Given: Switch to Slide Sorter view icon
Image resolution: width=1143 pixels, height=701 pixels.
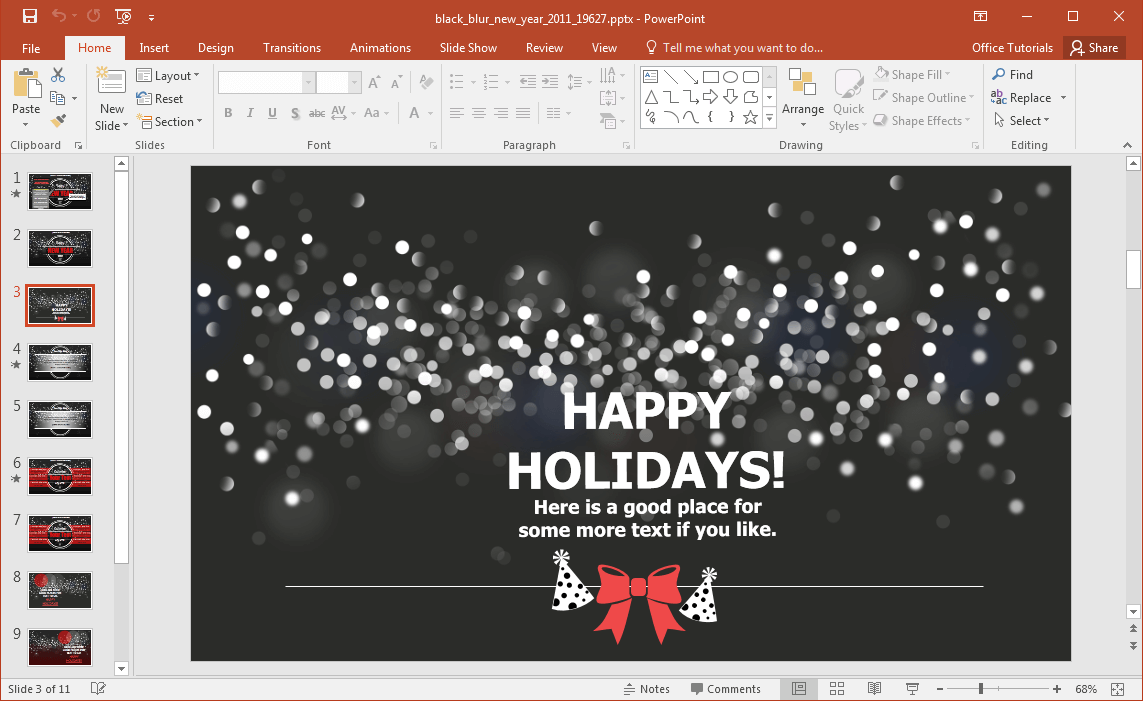Looking at the screenshot, I should (837, 689).
